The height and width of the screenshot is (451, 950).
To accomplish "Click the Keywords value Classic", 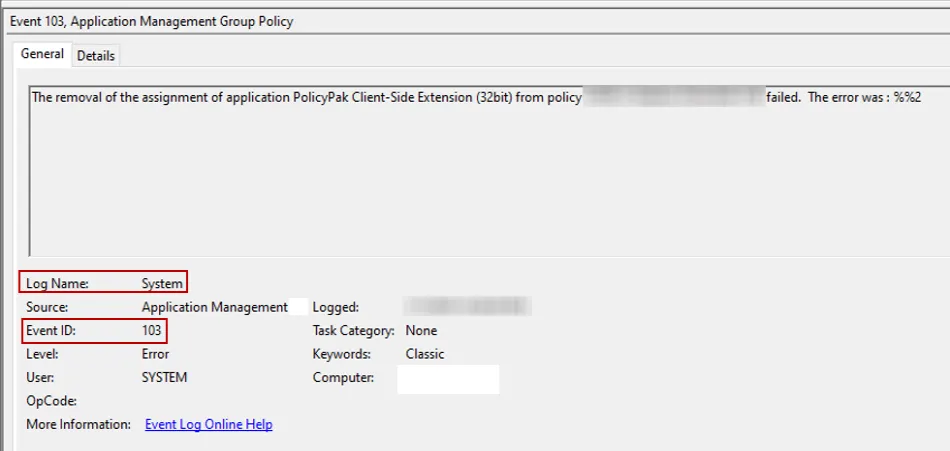I will pos(425,354).
